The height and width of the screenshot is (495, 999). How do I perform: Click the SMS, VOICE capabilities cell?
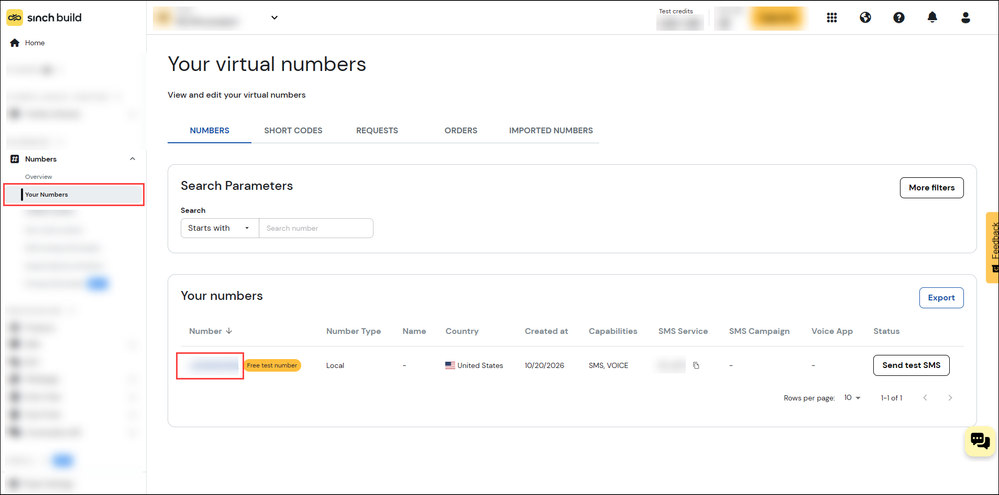608,366
